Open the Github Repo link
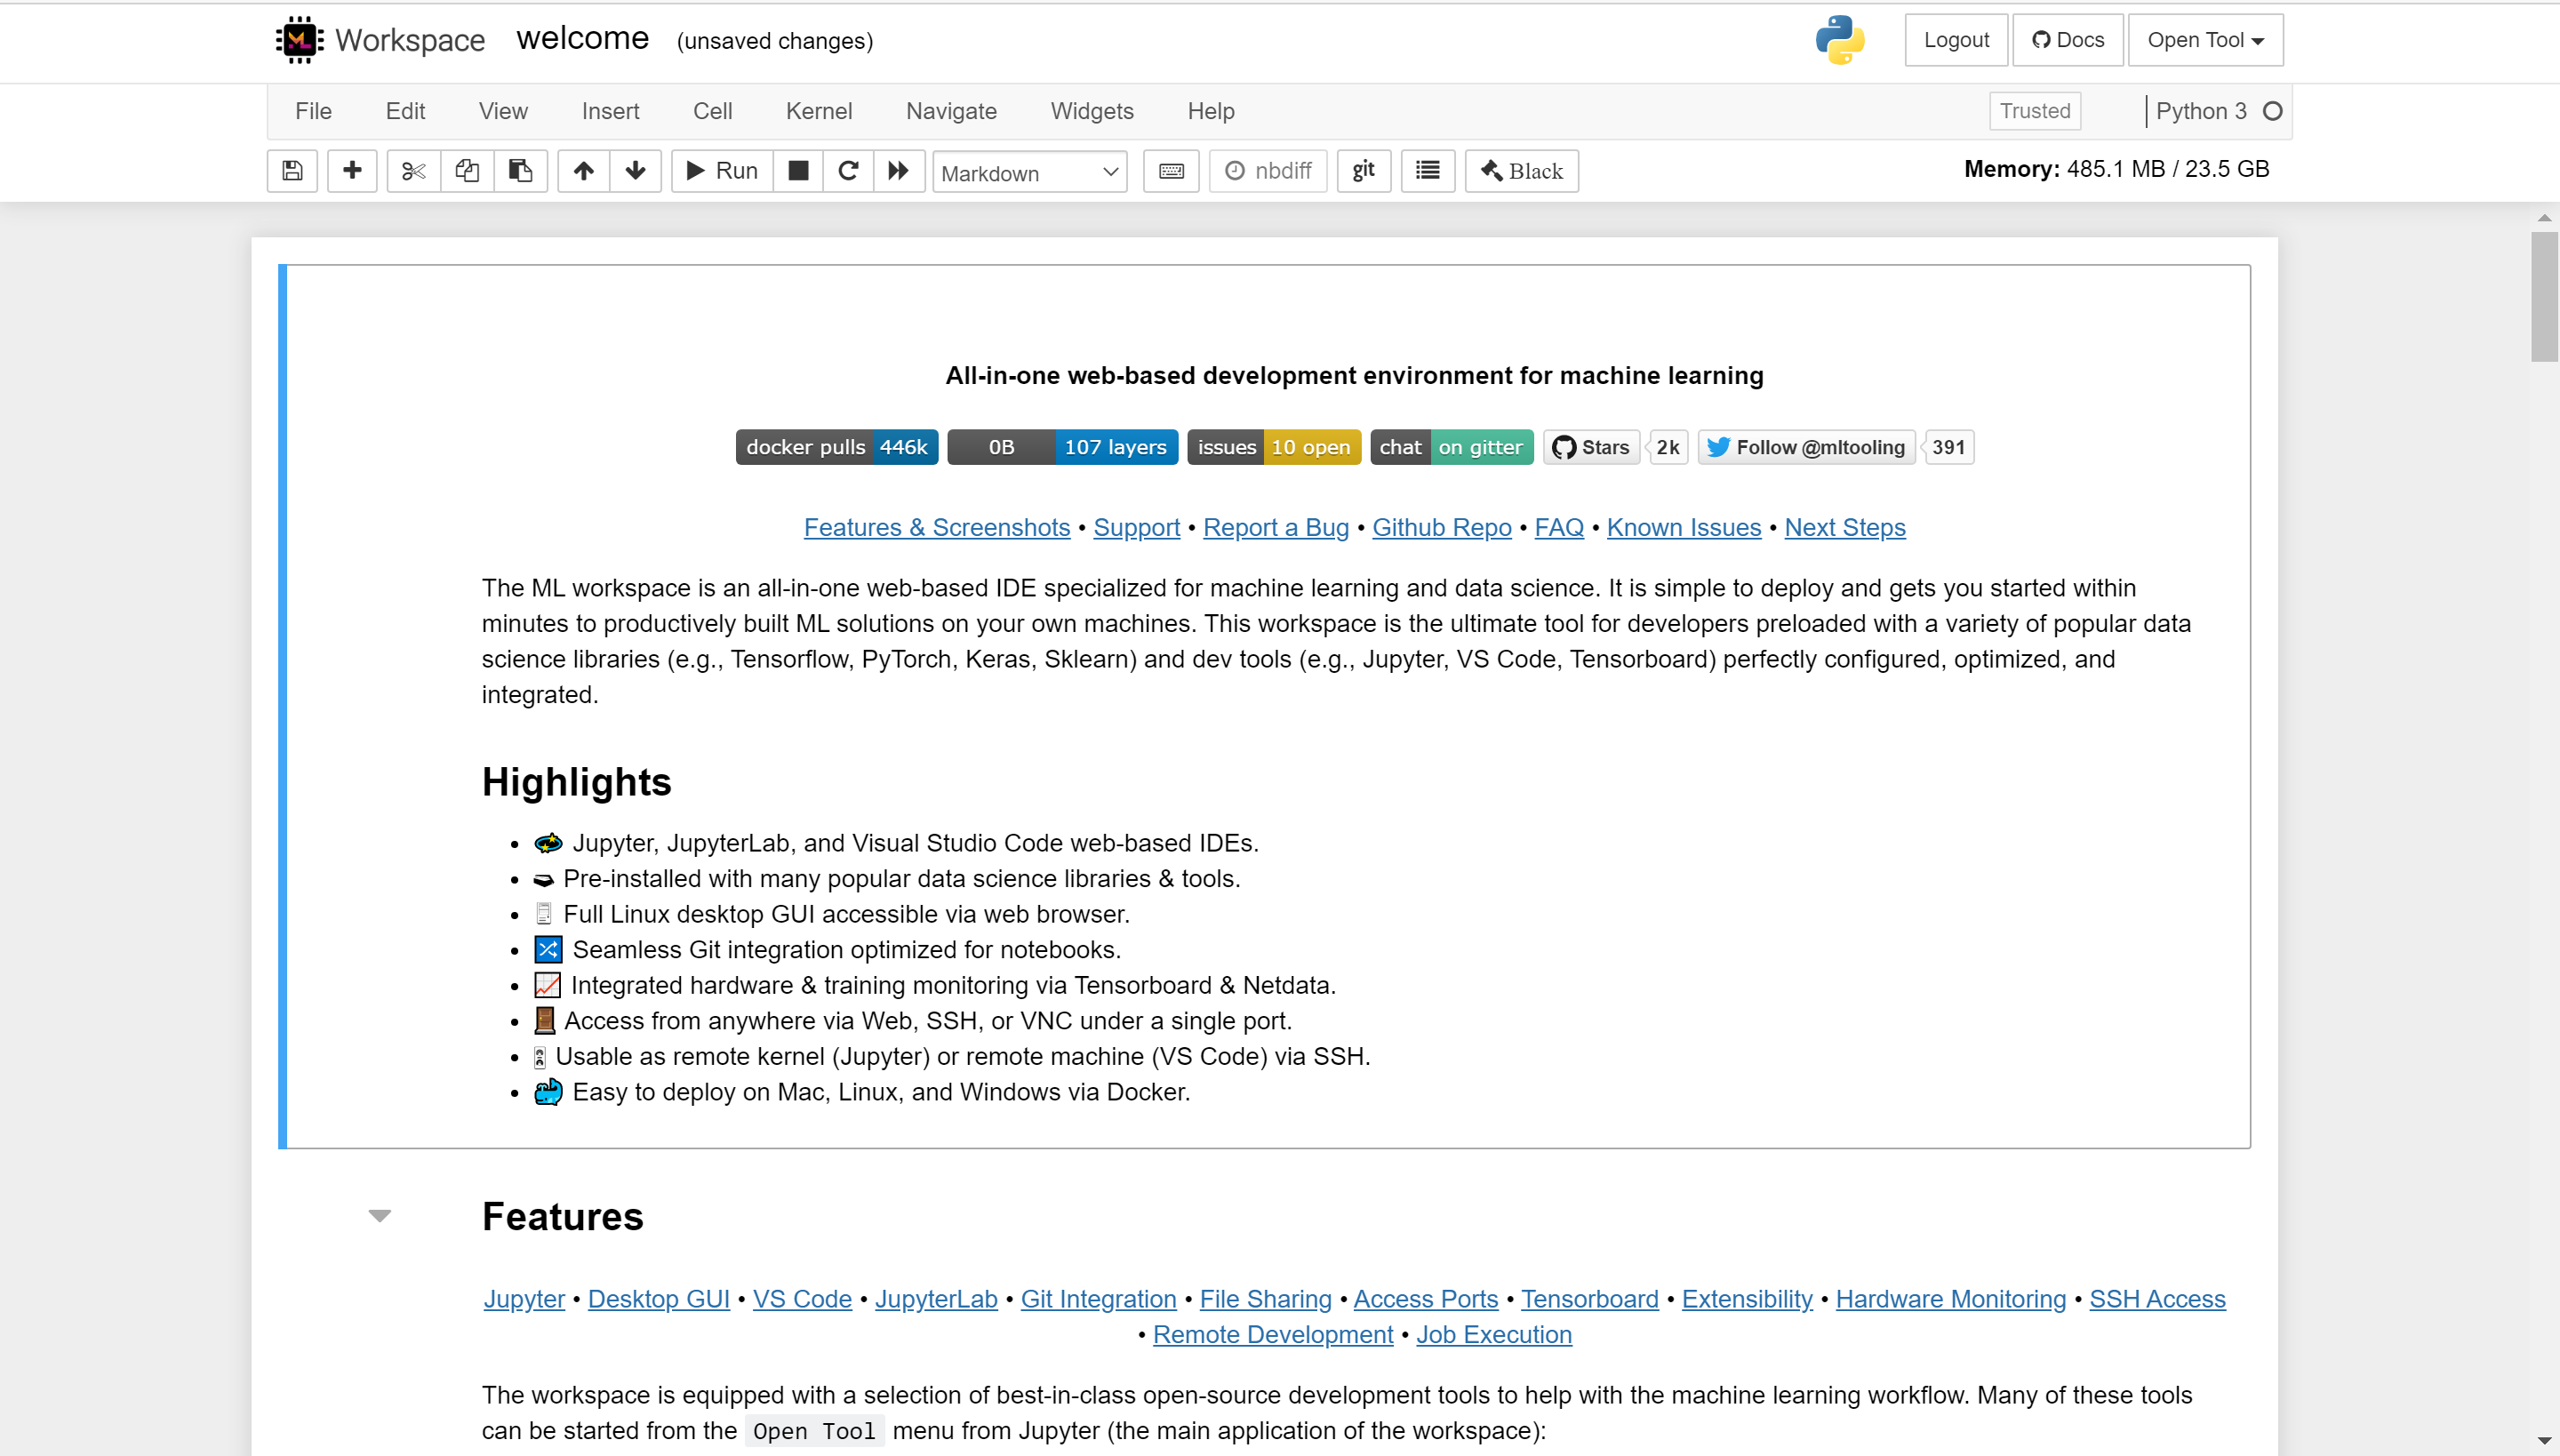 coord(1442,527)
